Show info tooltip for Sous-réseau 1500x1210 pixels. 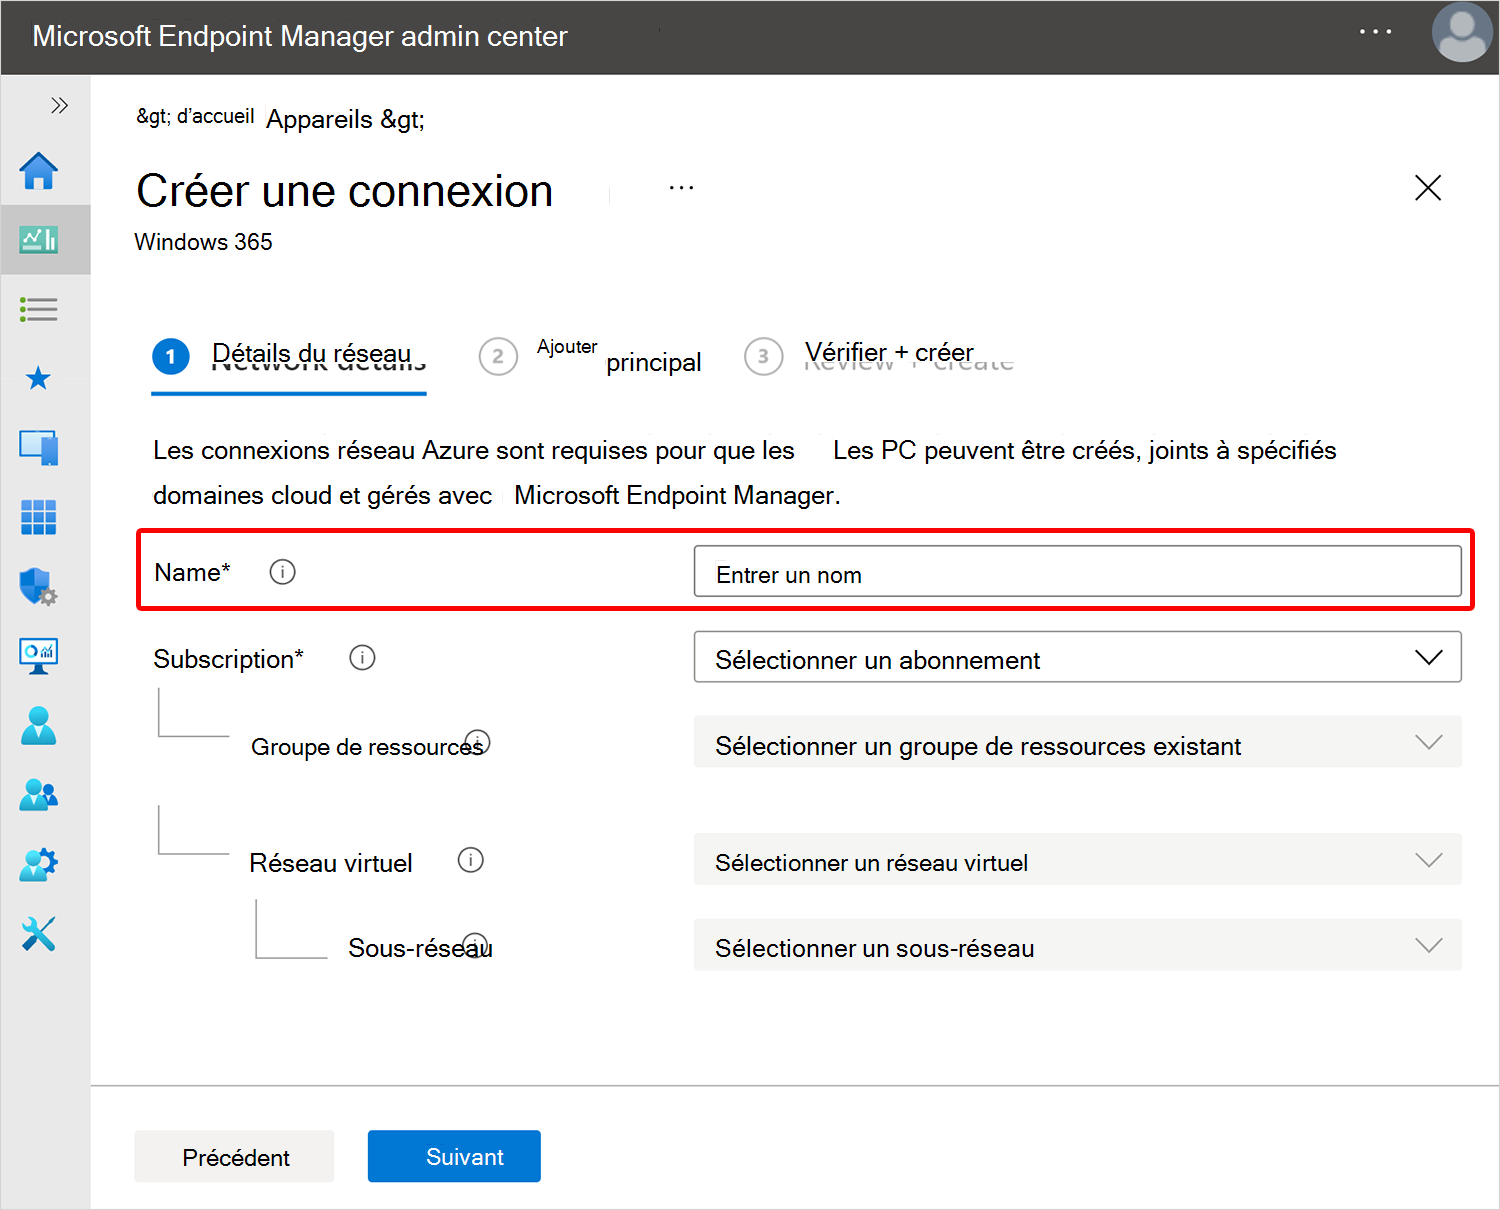pyautogui.click(x=476, y=945)
